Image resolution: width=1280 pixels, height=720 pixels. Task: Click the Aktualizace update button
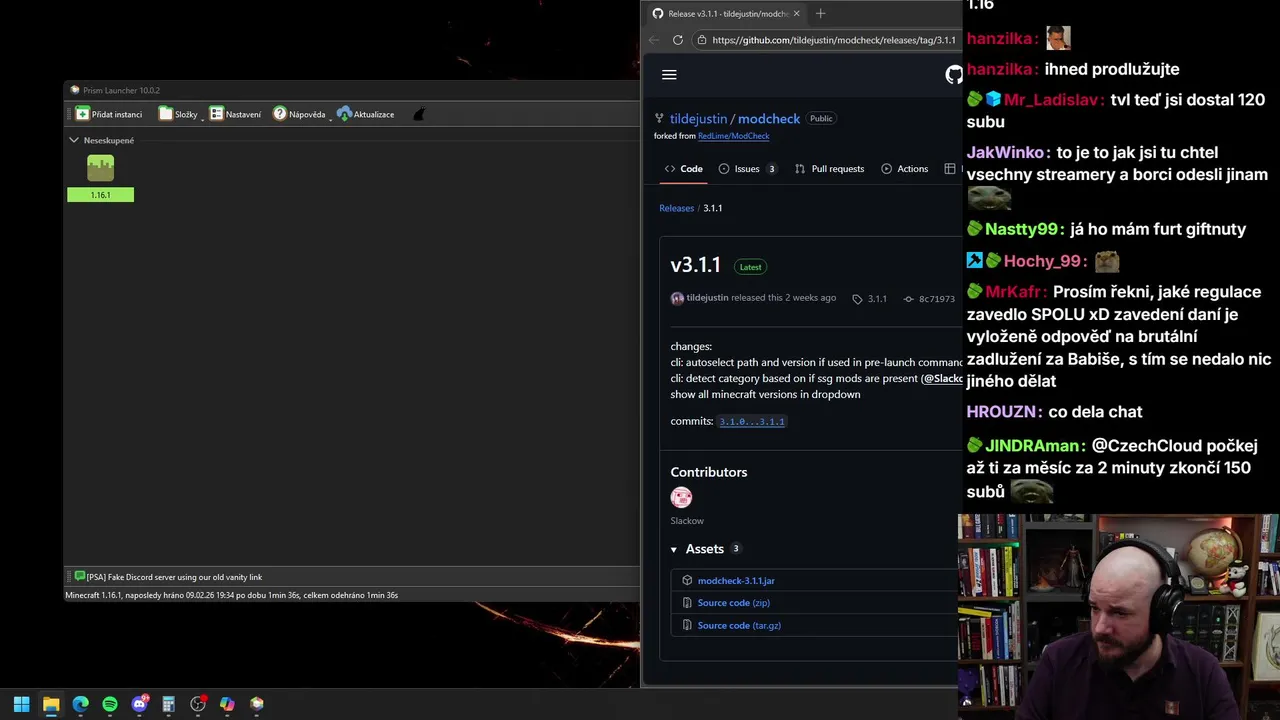point(366,114)
